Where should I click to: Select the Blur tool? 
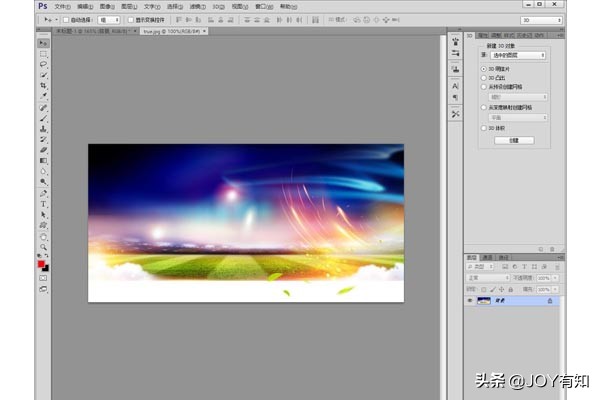(43, 171)
